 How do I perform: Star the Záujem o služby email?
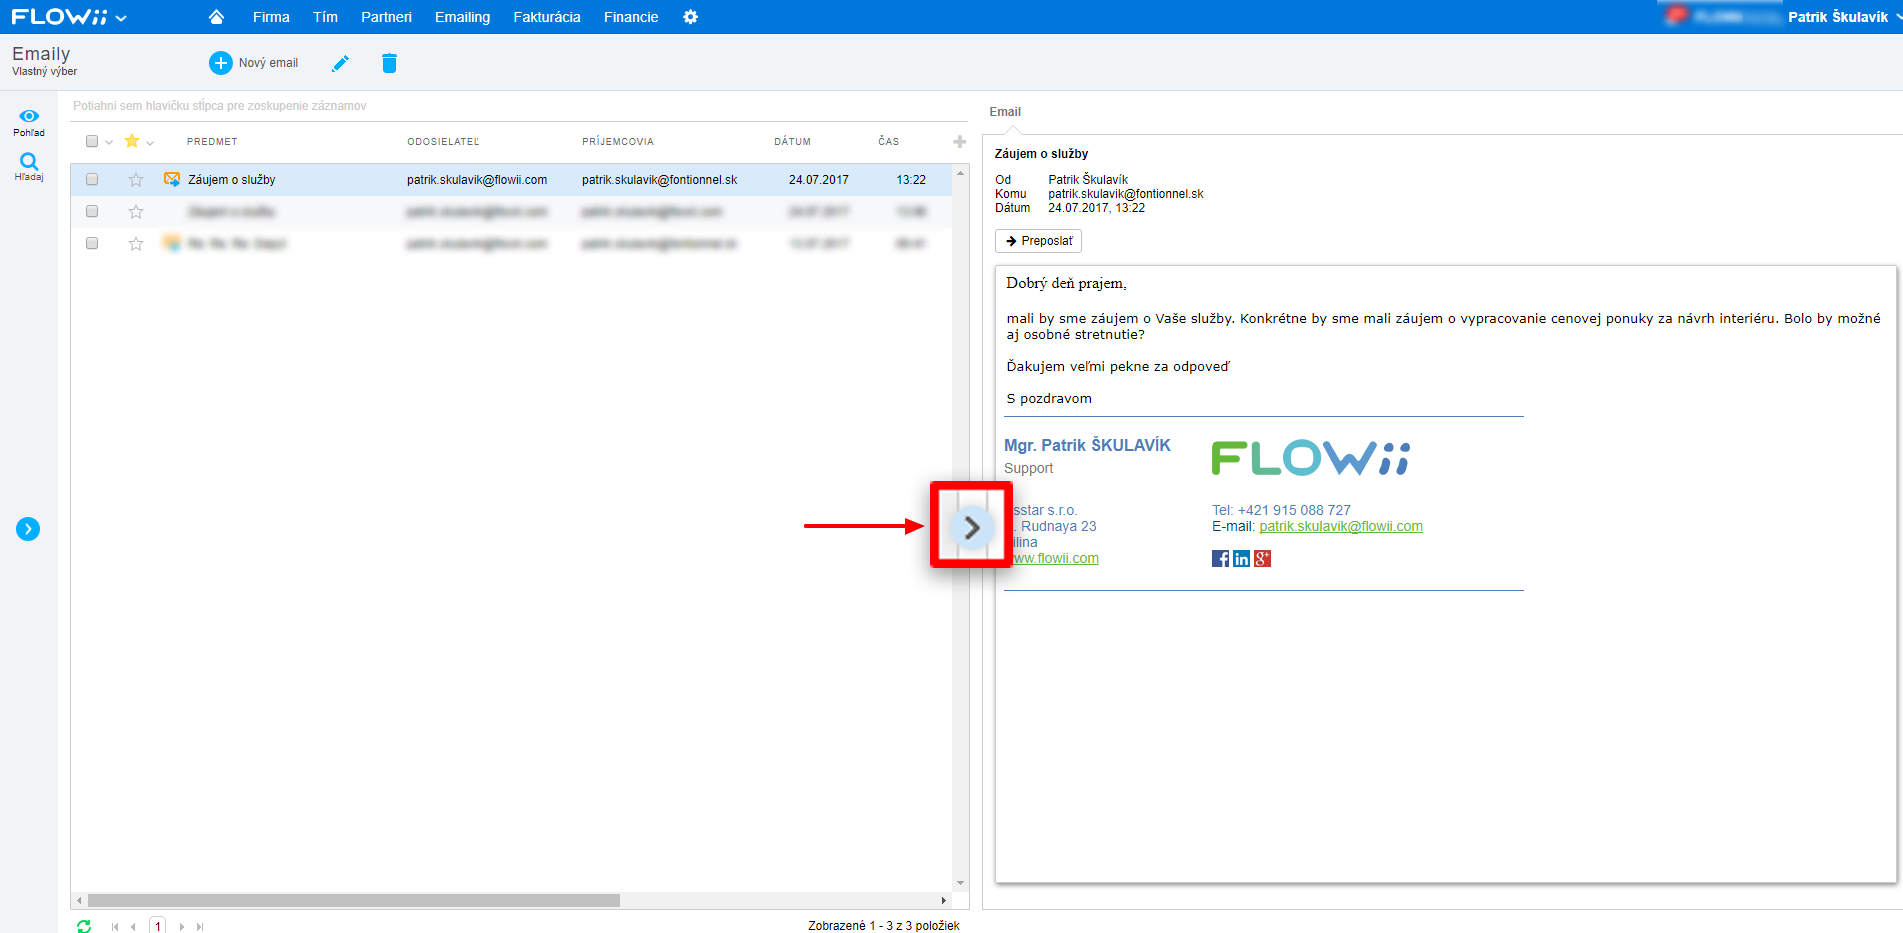(x=136, y=180)
